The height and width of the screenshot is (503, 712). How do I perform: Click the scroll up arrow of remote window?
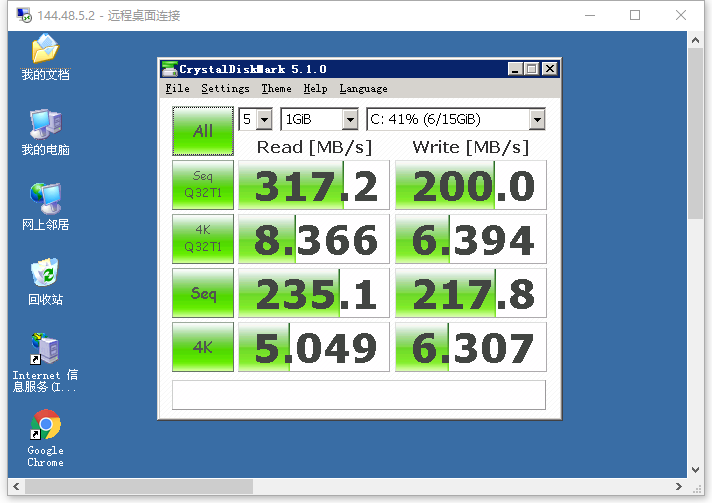pos(695,40)
